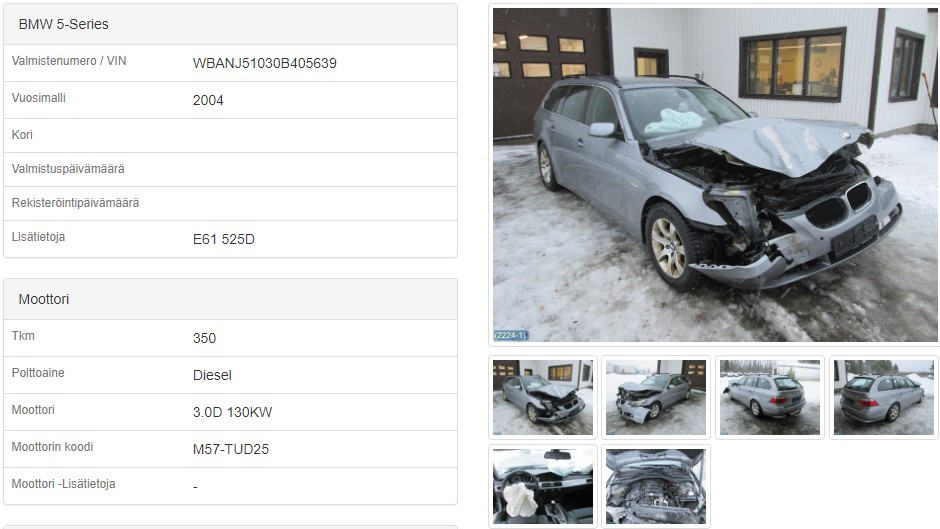Click the Rekisteröintipäivämäärä row label
The height and width of the screenshot is (529, 940).
[x=76, y=203]
